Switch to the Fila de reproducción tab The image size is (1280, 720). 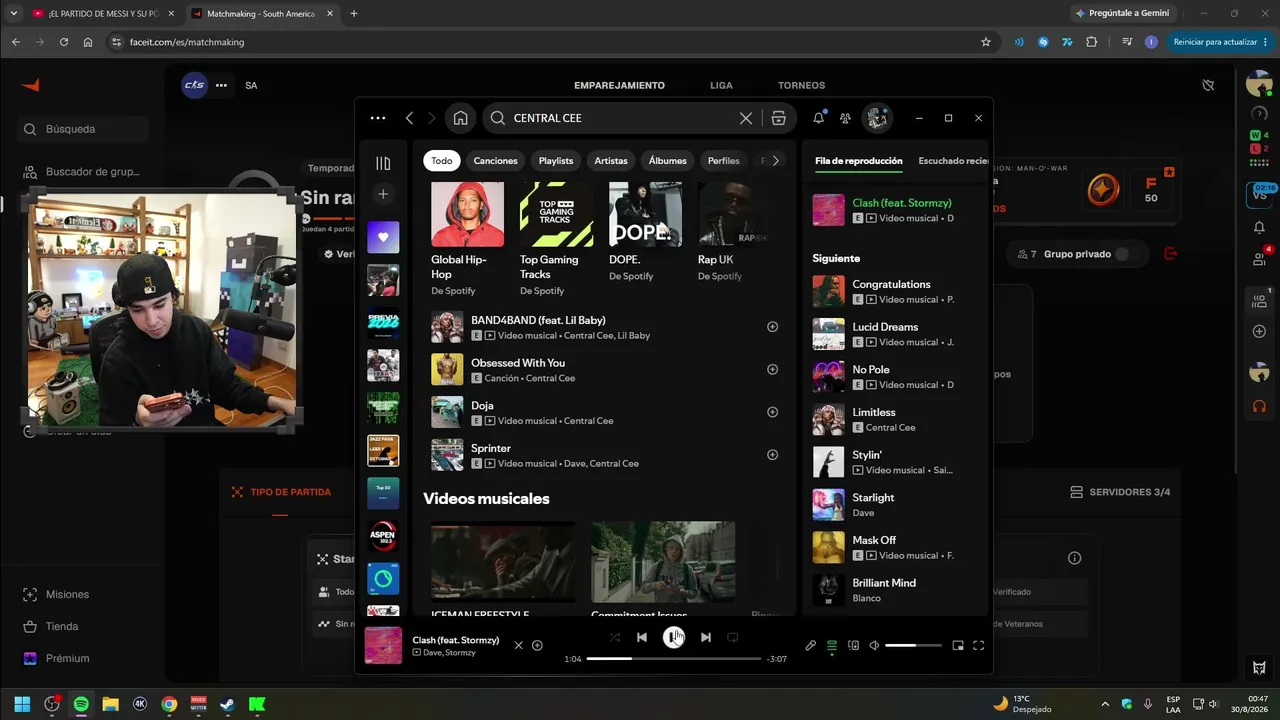point(859,161)
